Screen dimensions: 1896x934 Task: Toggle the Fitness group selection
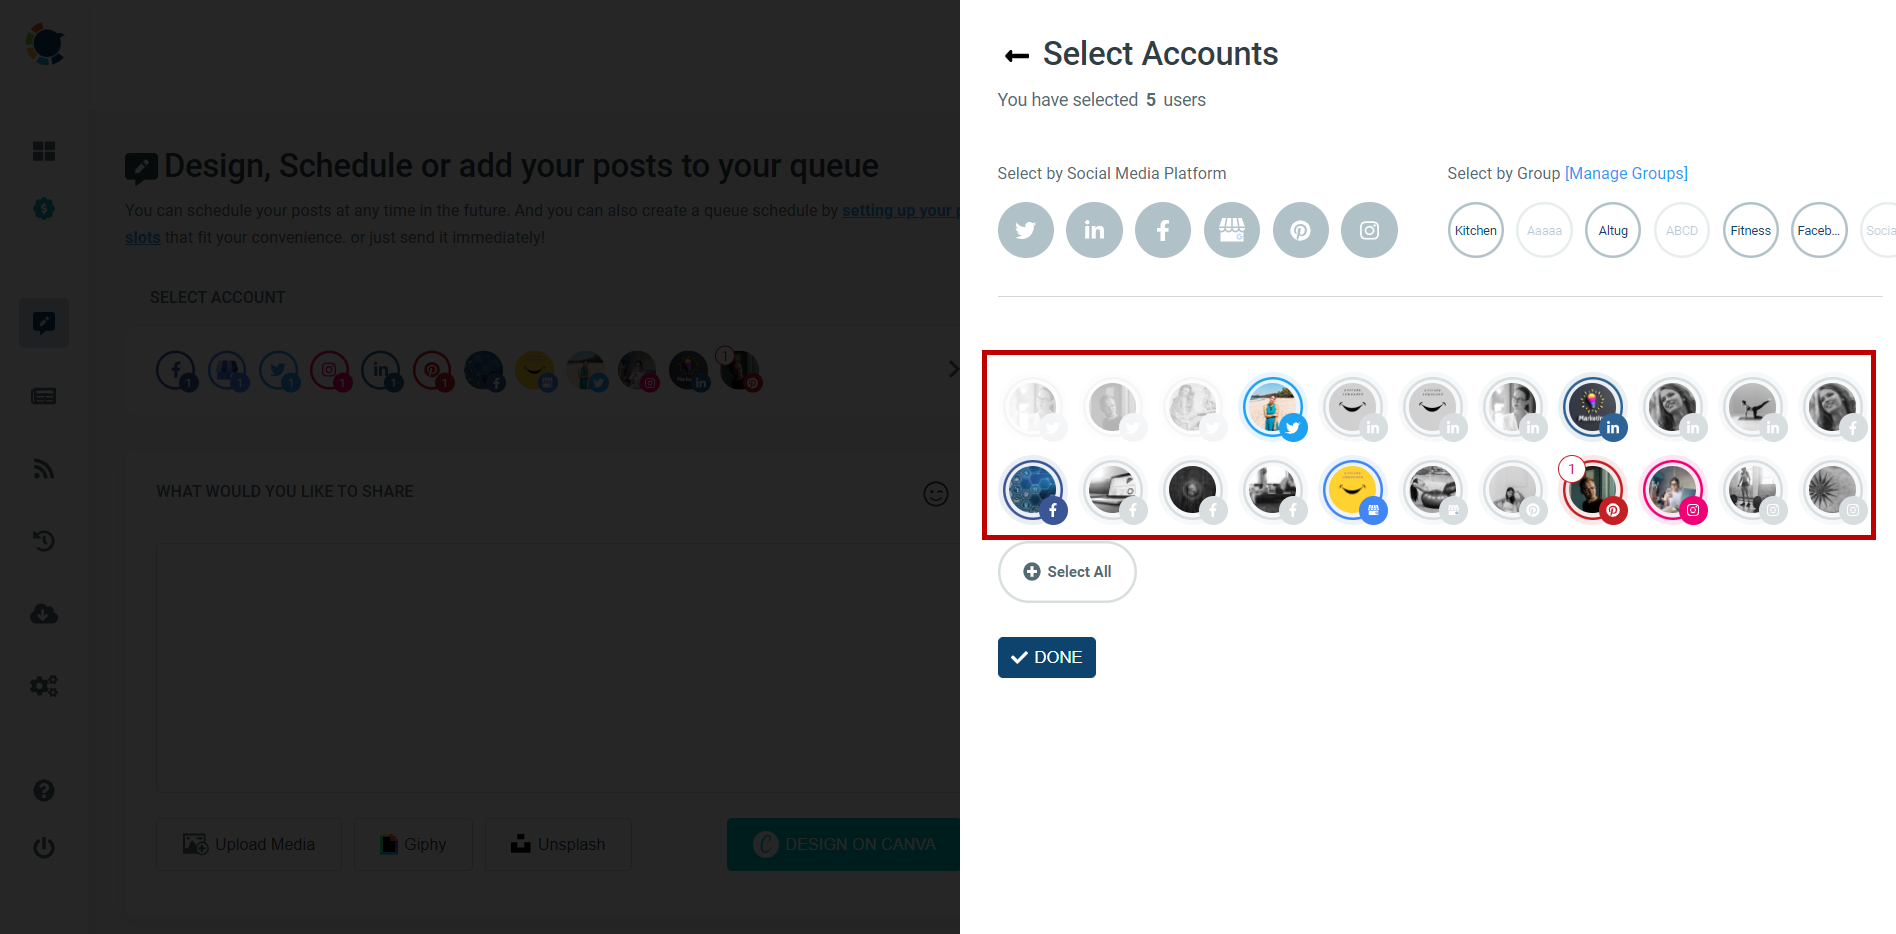pos(1750,230)
